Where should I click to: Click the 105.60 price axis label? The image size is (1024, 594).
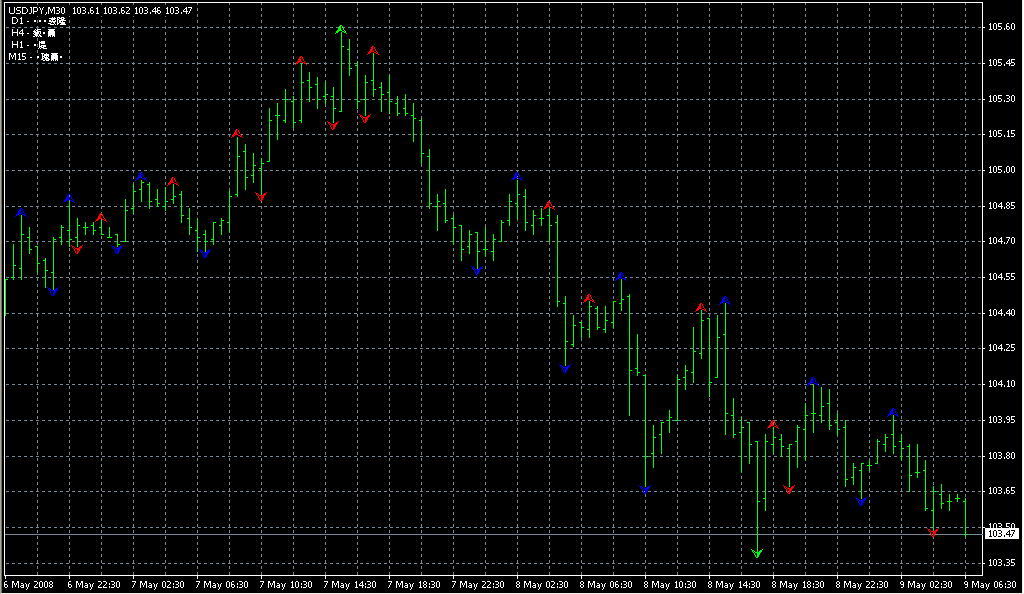point(1001,27)
